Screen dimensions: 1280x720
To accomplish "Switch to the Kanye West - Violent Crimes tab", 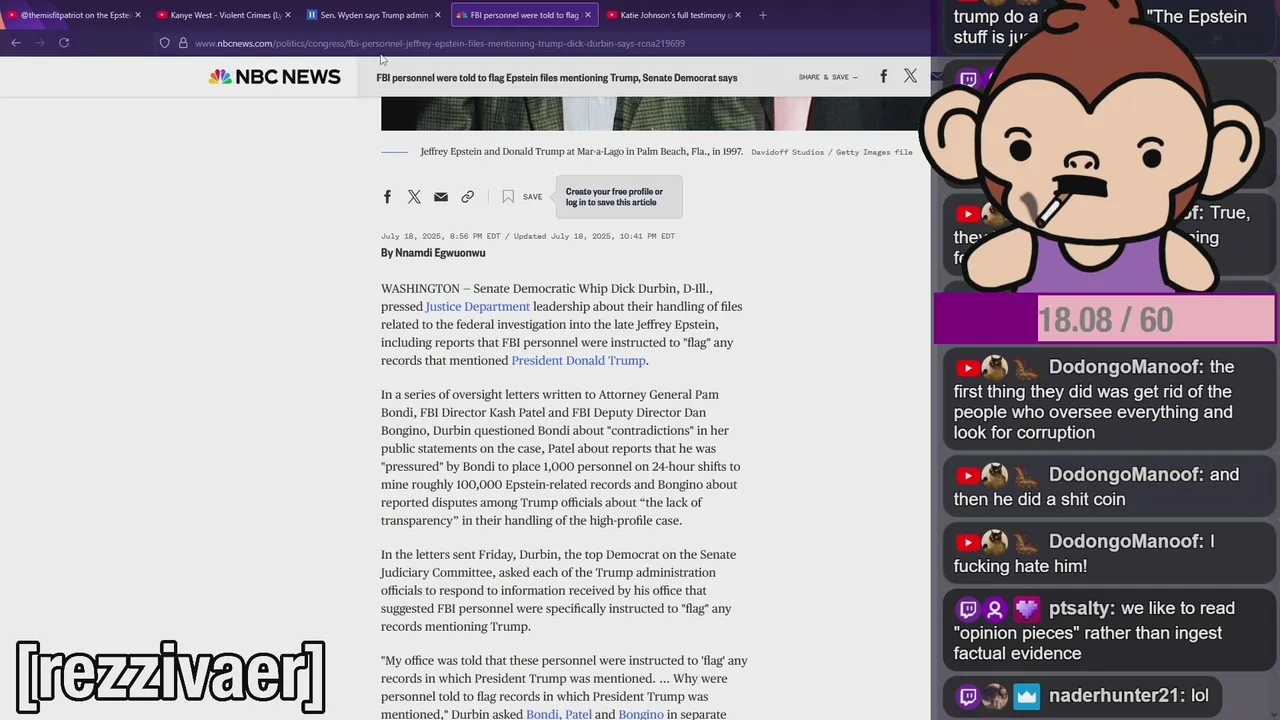I will click(224, 15).
